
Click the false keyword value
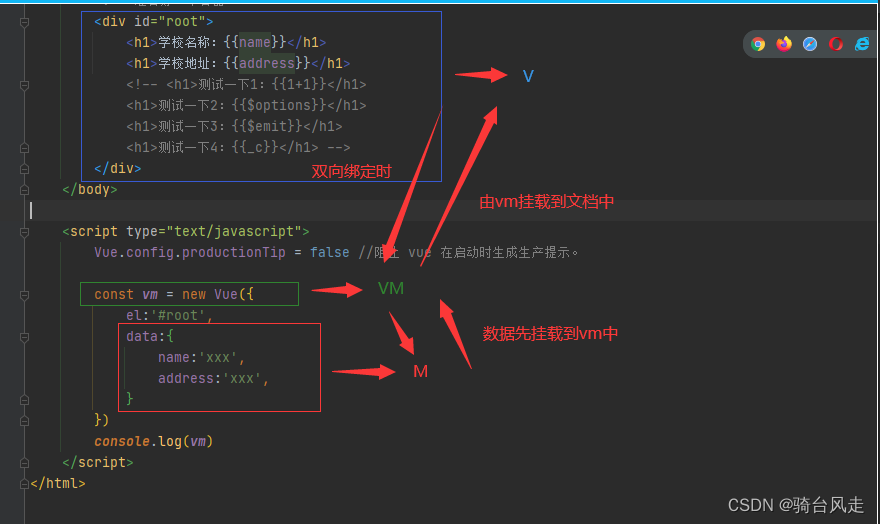tap(329, 252)
